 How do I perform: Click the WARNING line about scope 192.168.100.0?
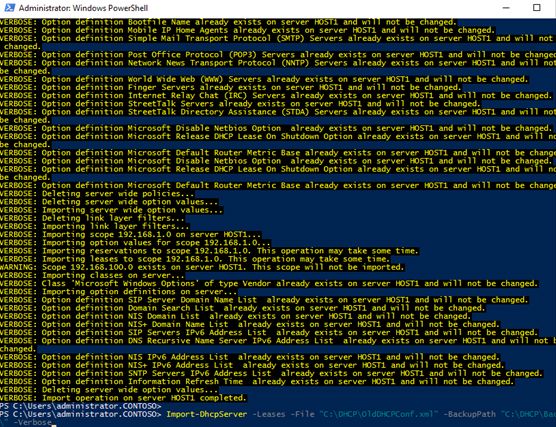(202, 267)
